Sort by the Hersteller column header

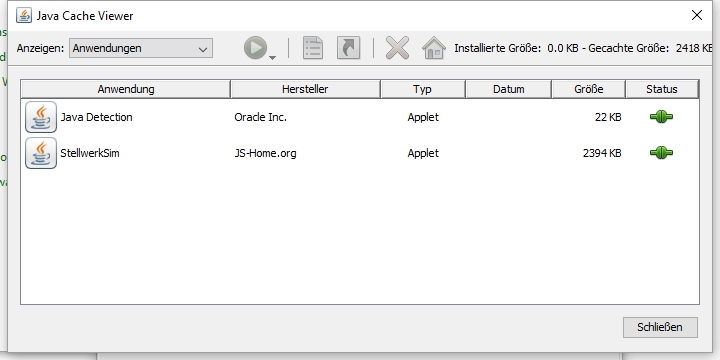(305, 89)
